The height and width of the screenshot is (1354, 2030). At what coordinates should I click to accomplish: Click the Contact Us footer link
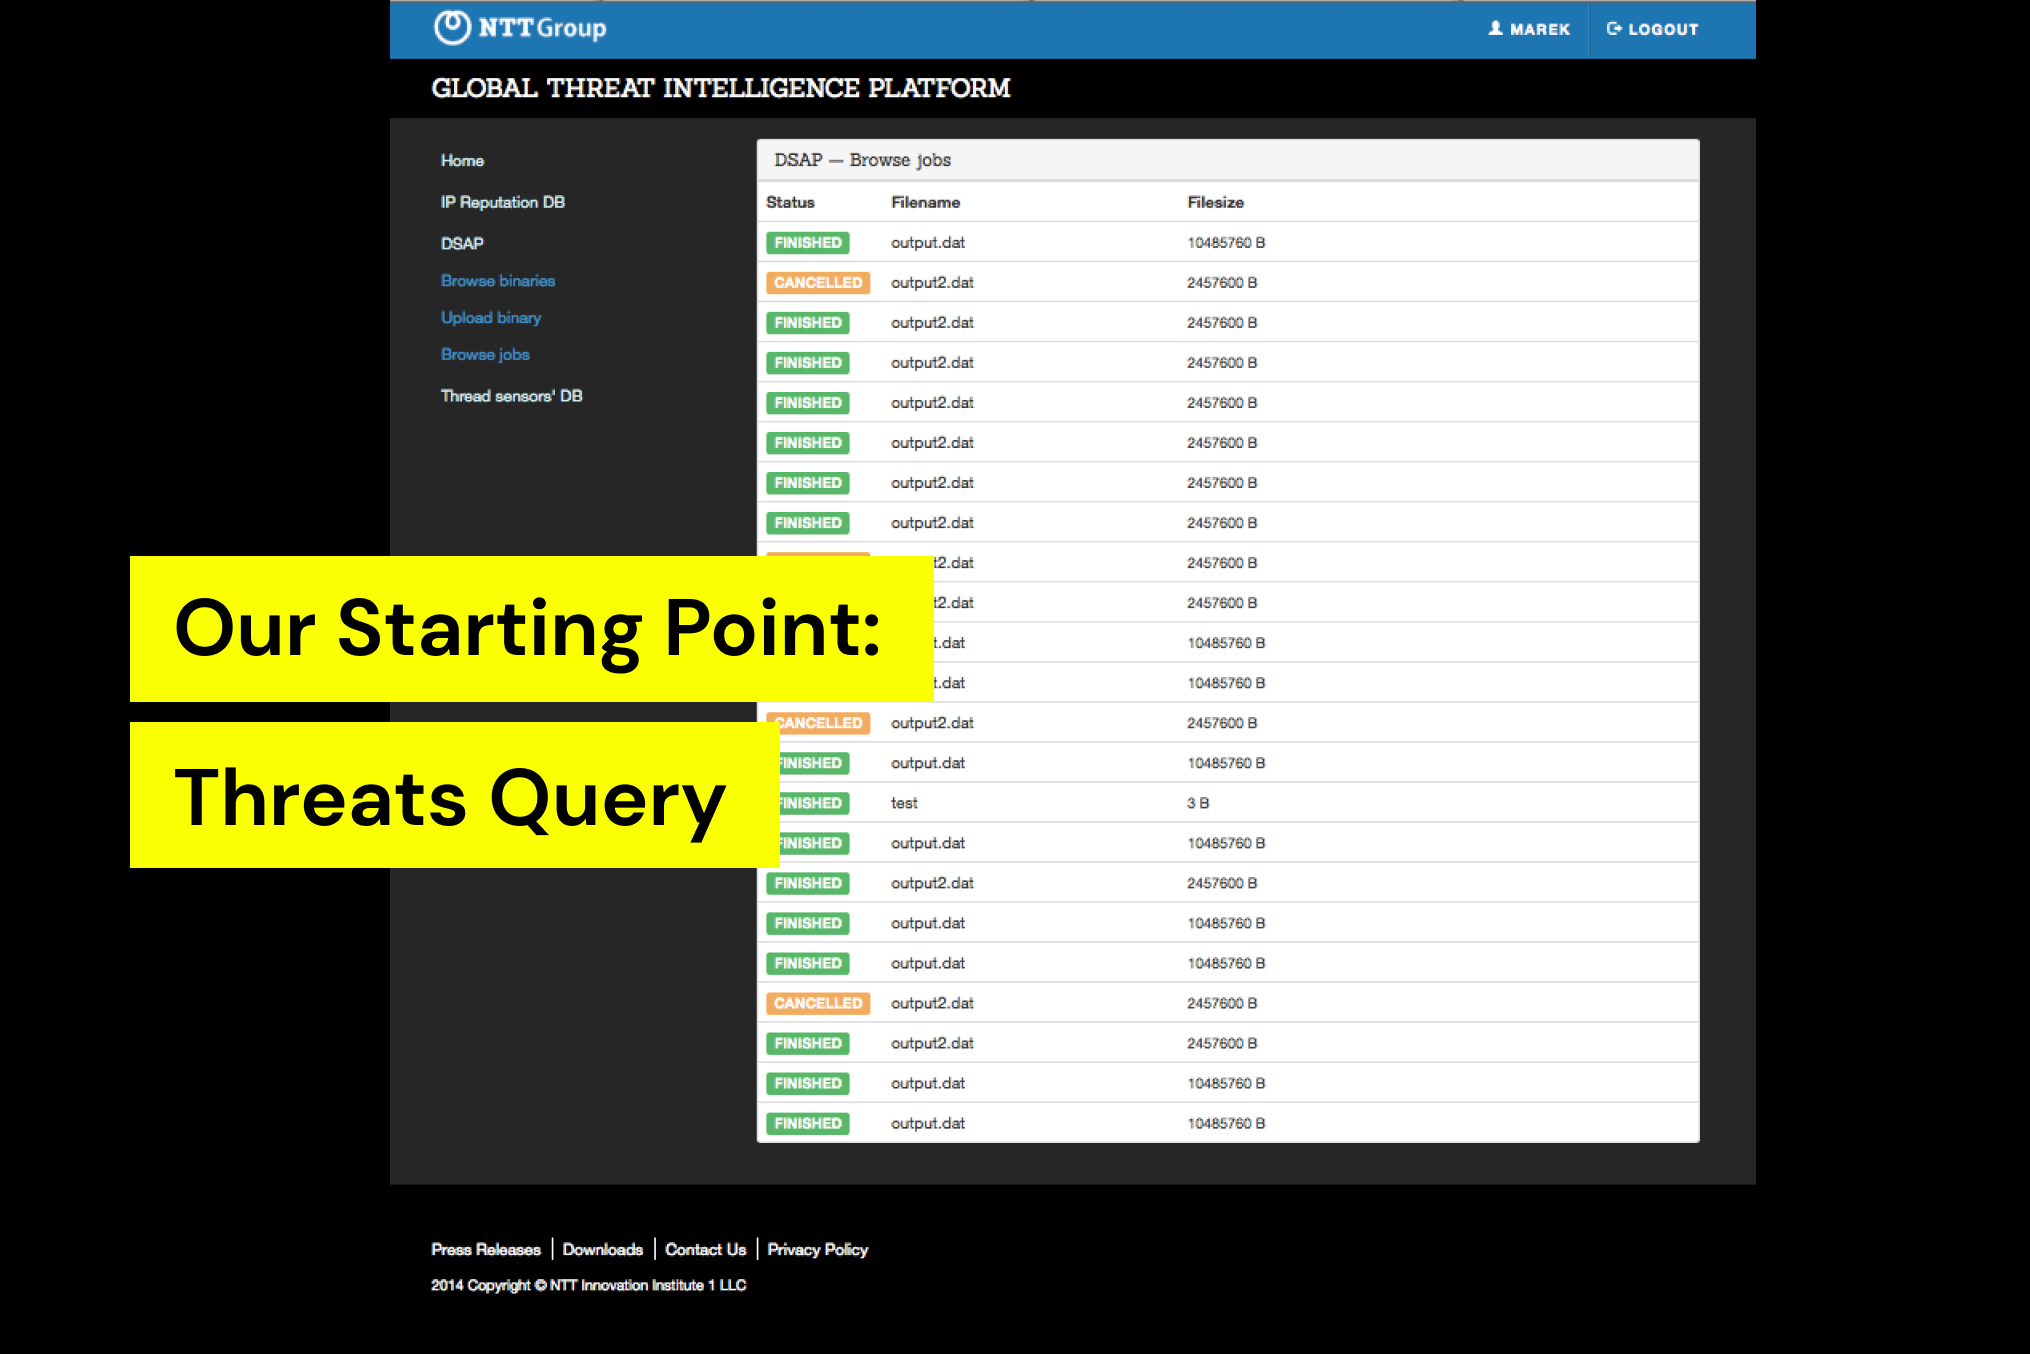click(x=705, y=1249)
